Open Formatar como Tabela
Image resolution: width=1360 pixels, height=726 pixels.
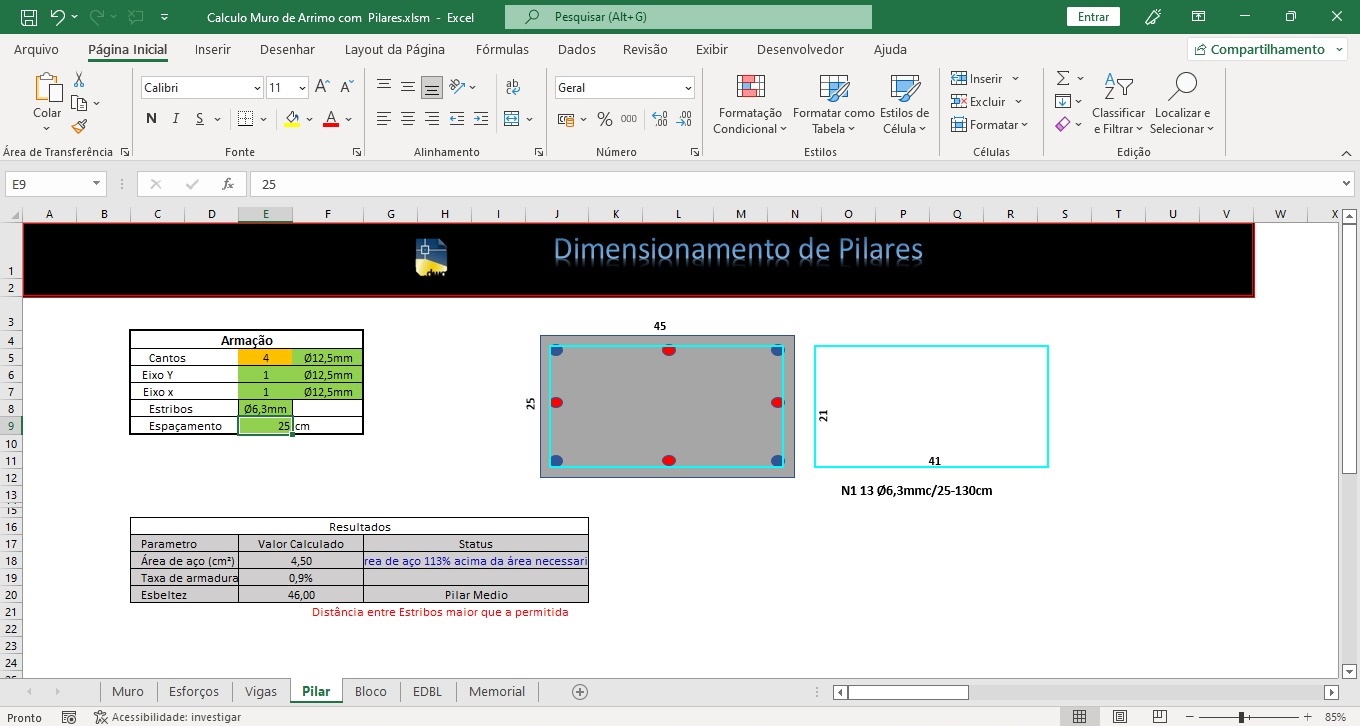pos(833,104)
